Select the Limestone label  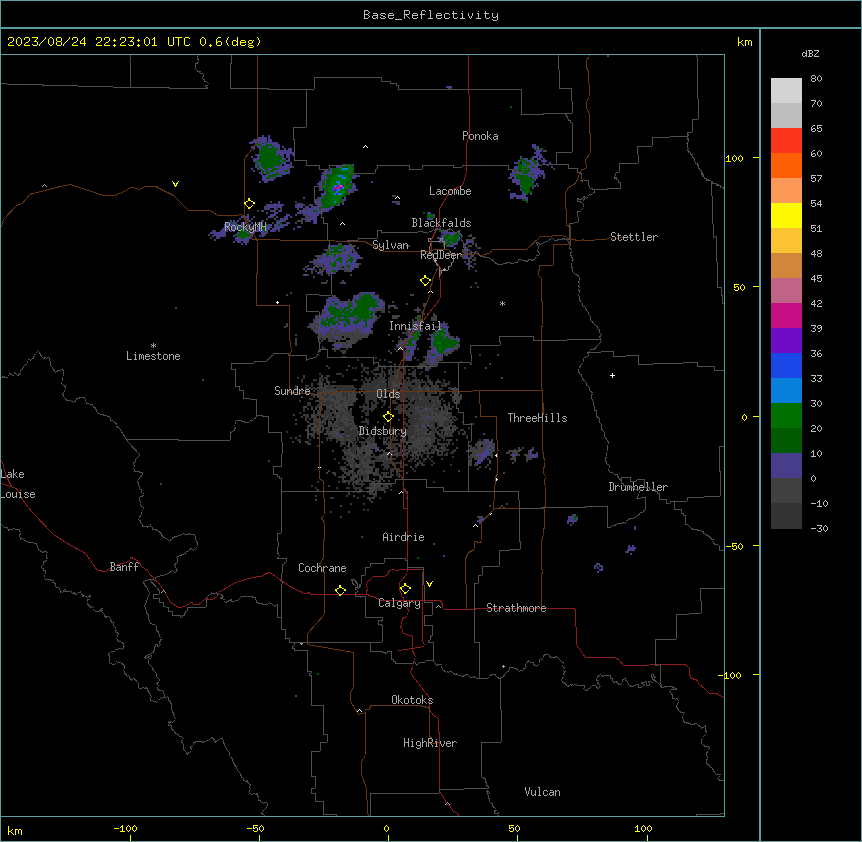click(x=153, y=356)
